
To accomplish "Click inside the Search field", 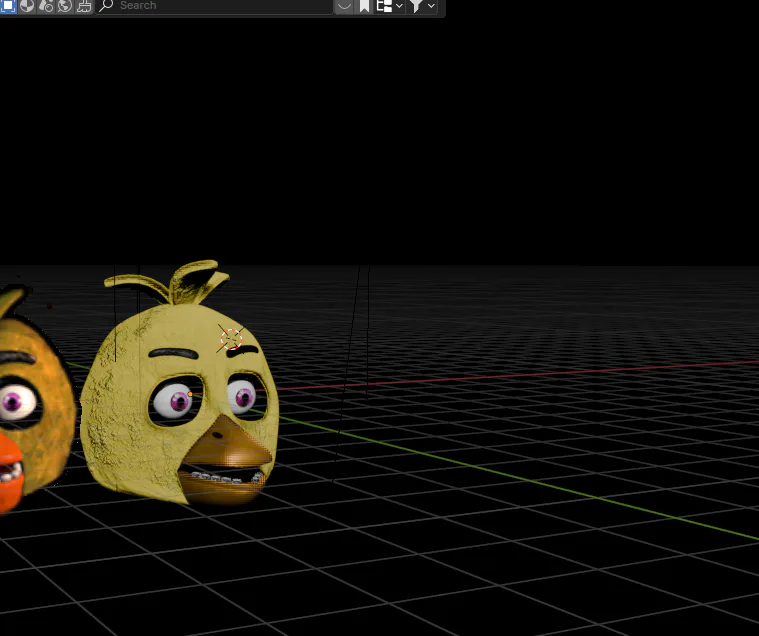I will [x=214, y=6].
